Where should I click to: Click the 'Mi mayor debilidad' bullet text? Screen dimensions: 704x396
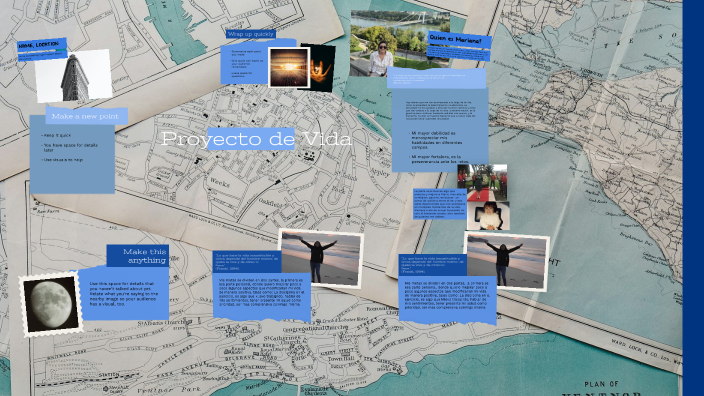[x=436, y=140]
